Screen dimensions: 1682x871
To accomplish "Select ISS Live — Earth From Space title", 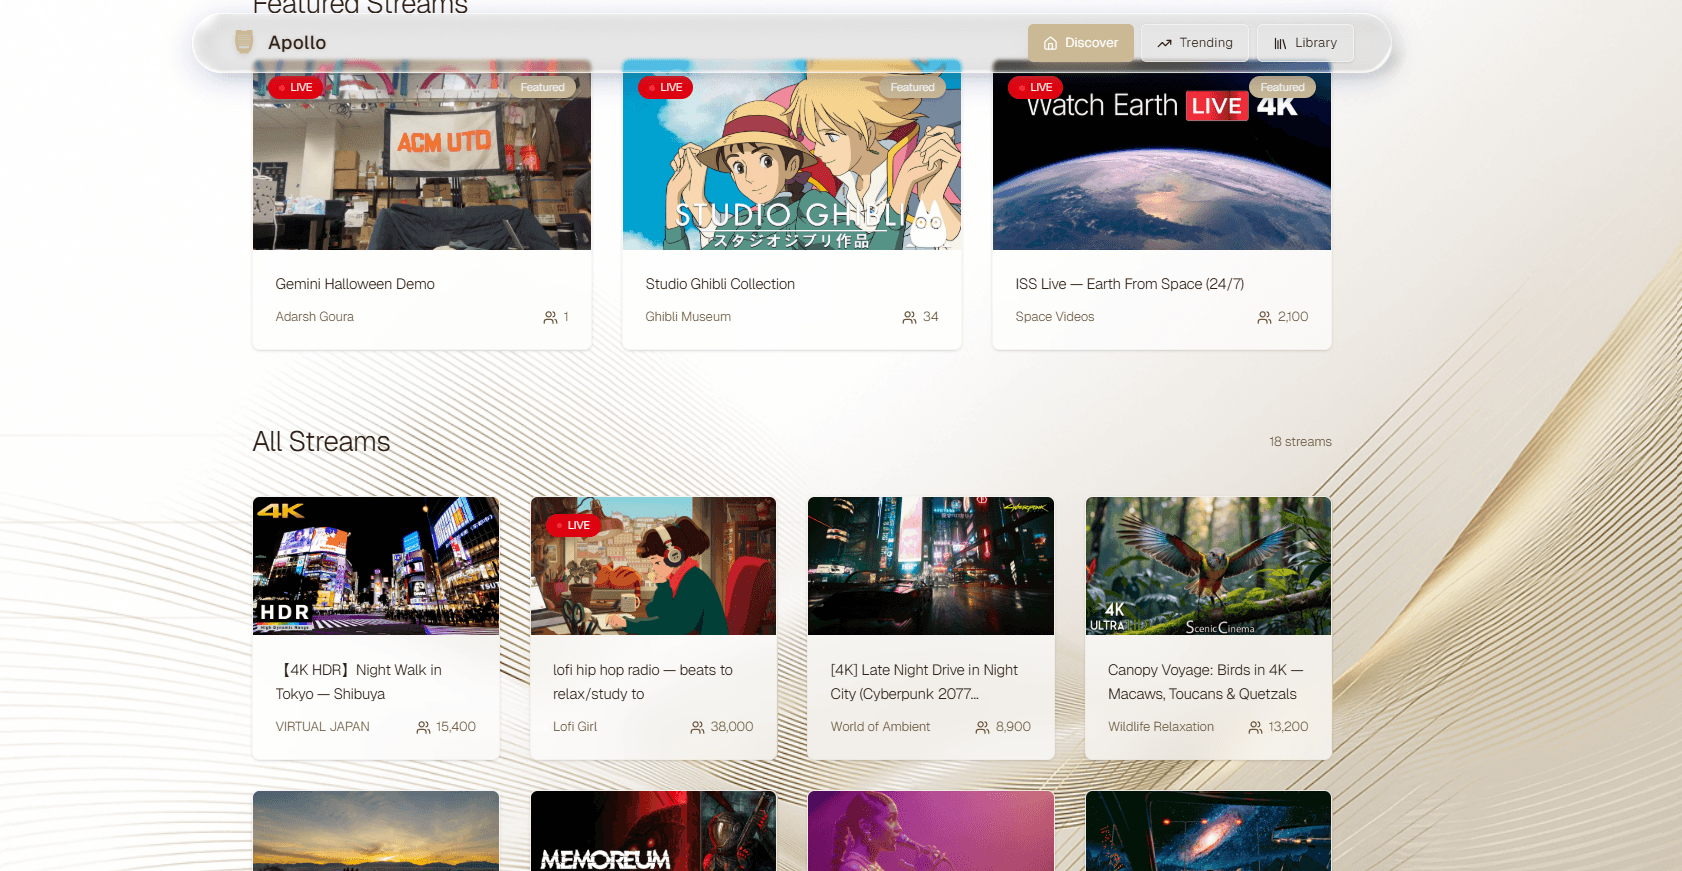I will [1130, 284].
